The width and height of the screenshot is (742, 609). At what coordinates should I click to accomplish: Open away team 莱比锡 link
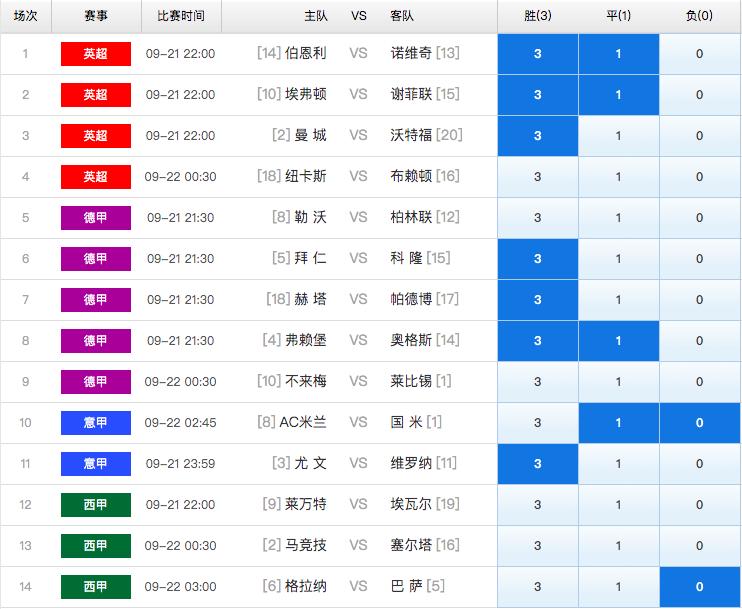411,381
